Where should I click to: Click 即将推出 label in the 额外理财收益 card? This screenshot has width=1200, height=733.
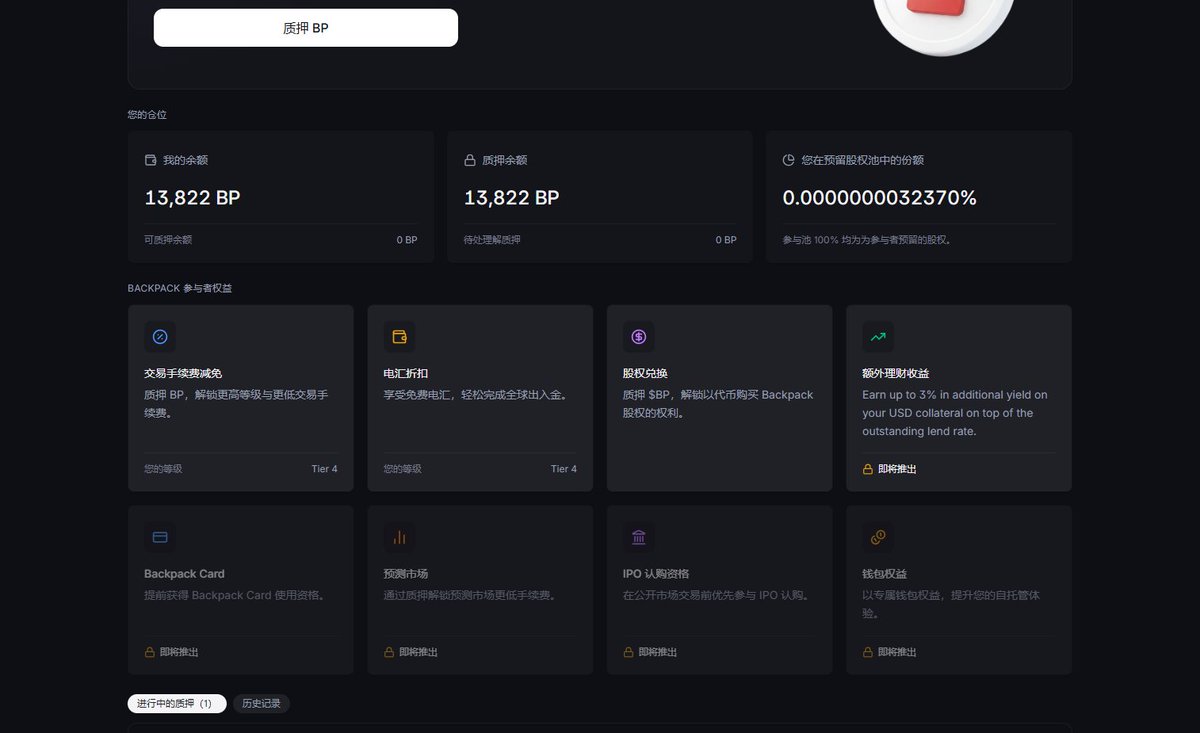point(897,469)
